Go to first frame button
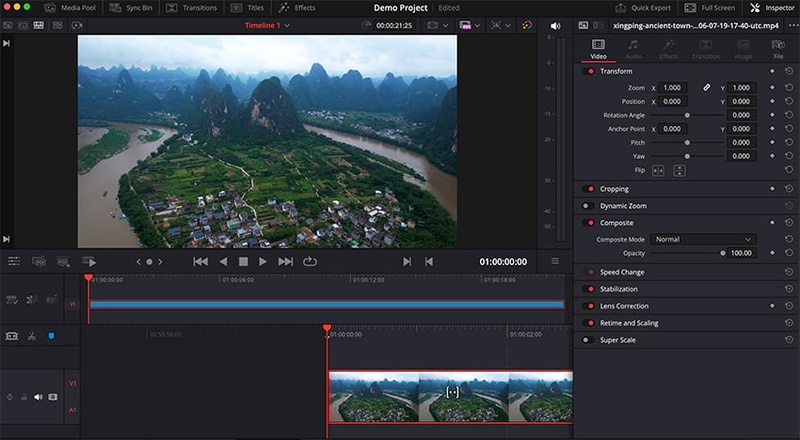800x440 pixels. click(x=200, y=261)
